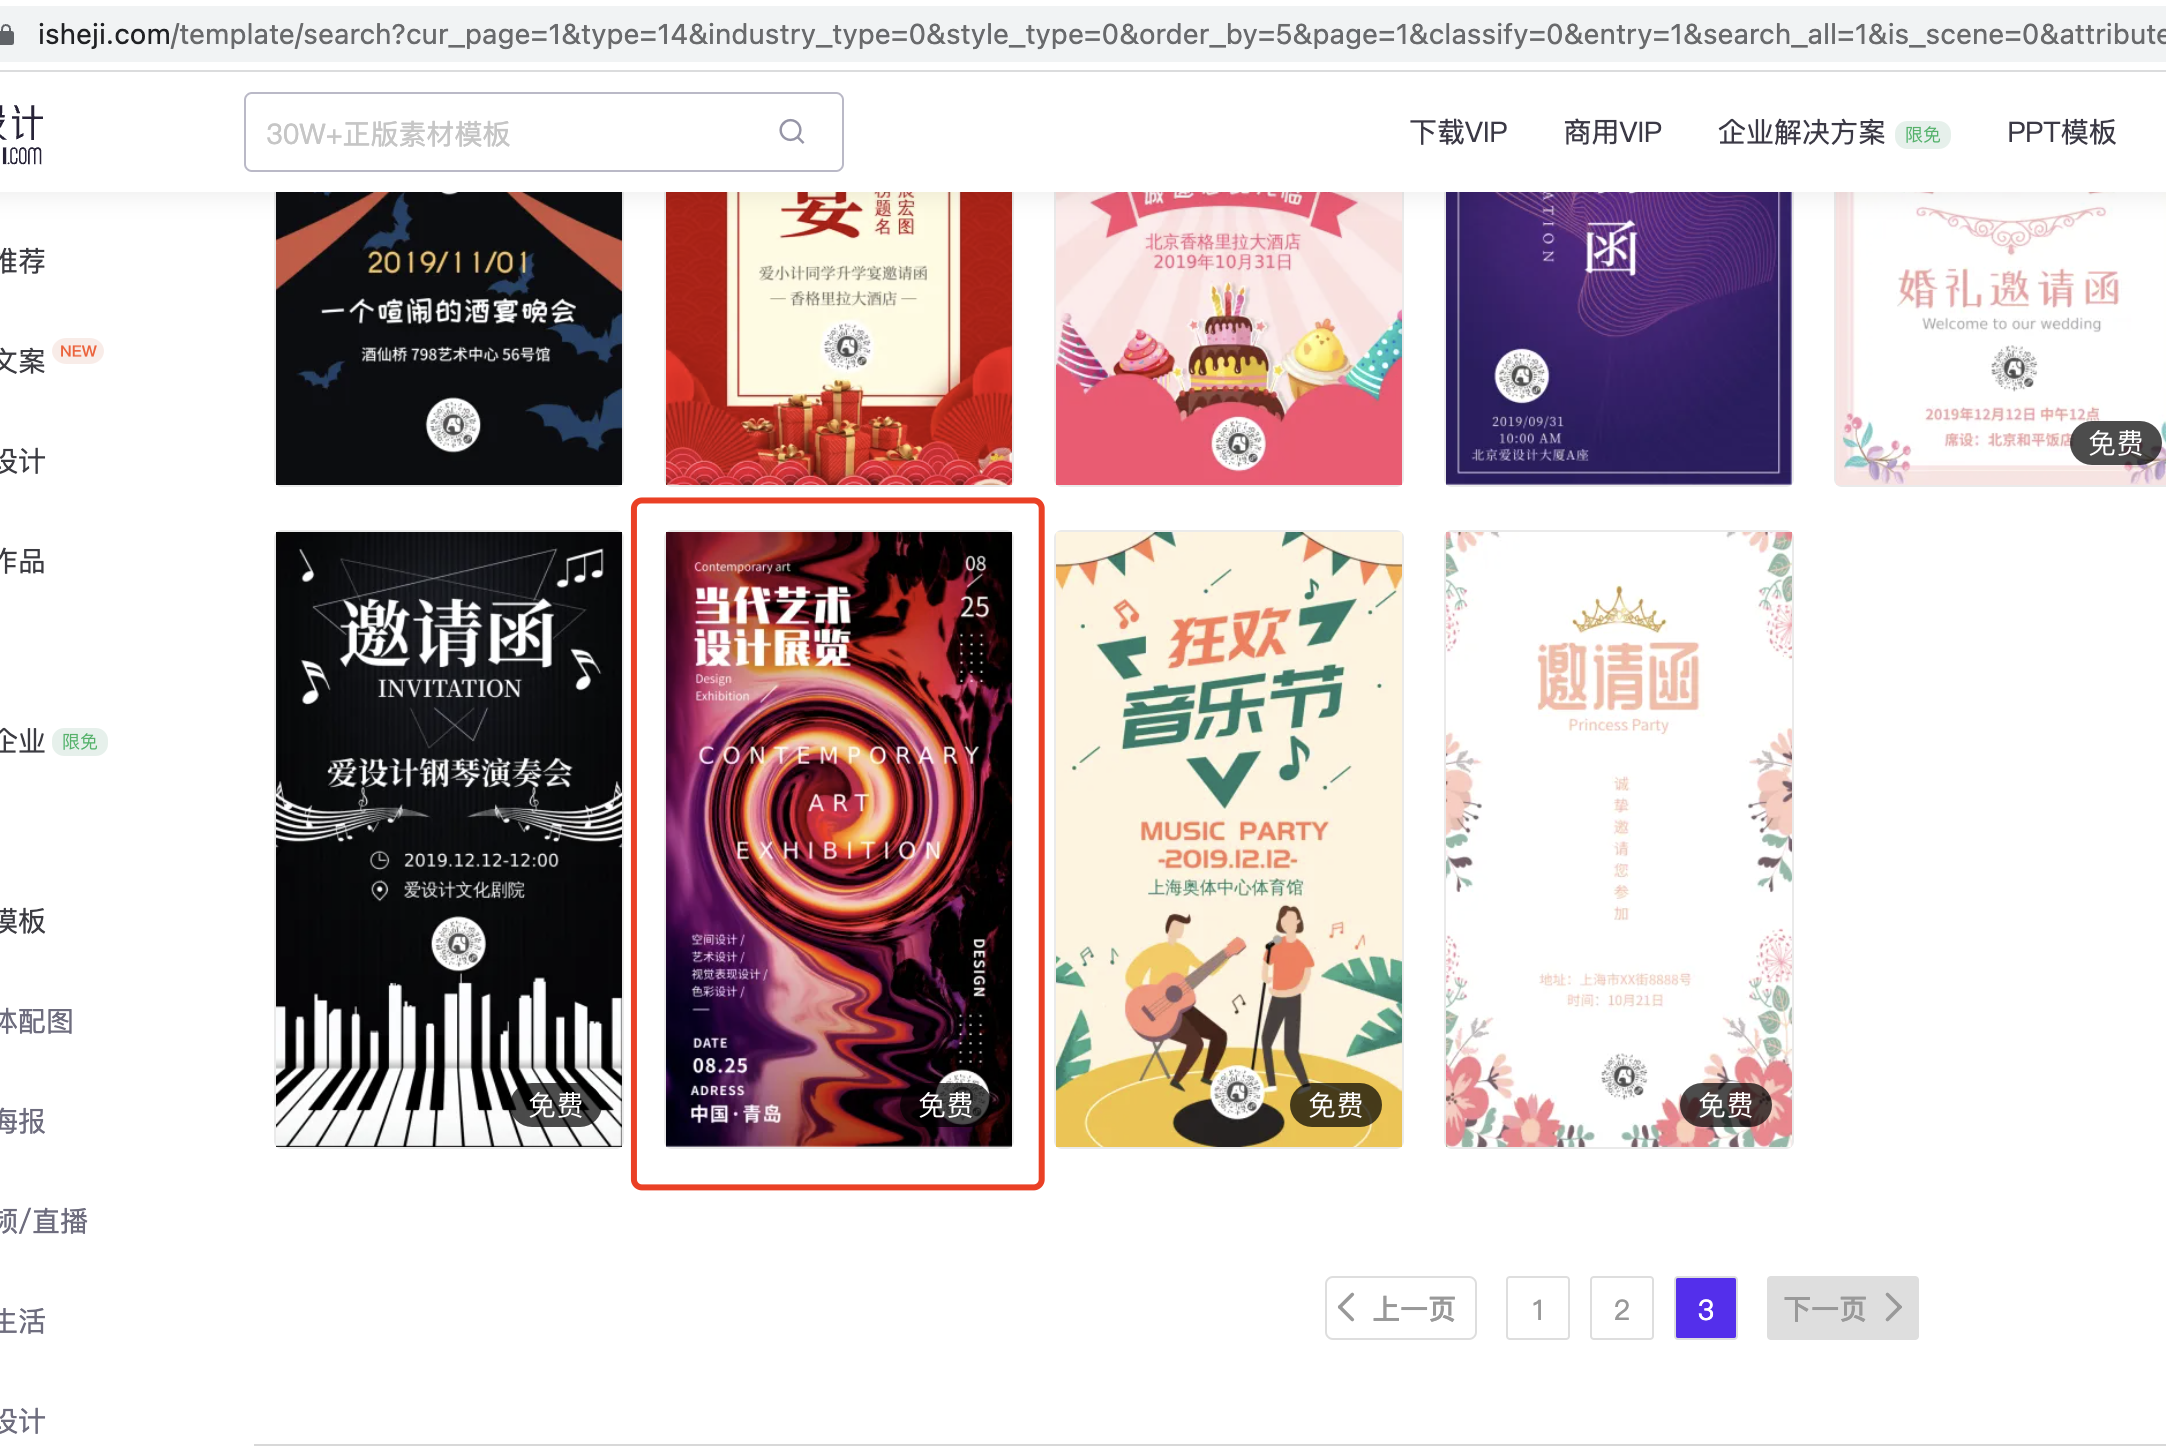2166x1446 pixels.
Task: Jump to page 2
Action: pos(1621,1308)
